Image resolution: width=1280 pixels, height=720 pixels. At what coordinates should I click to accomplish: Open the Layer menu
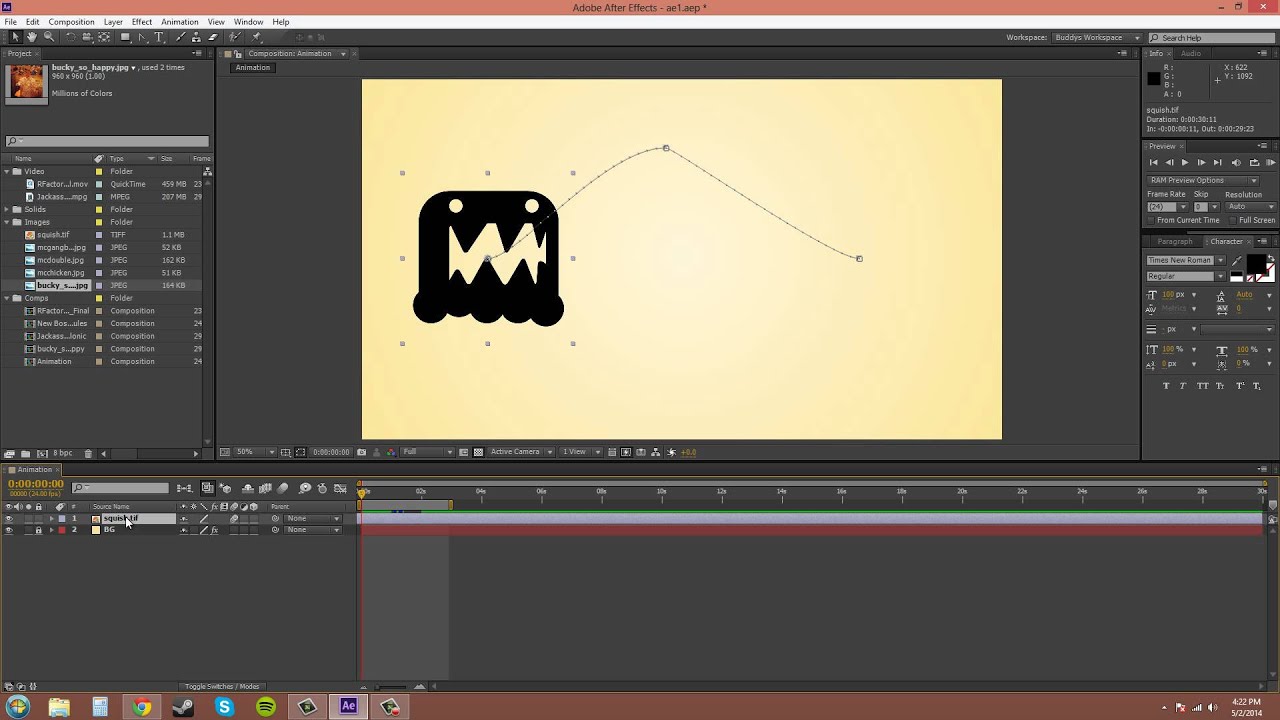[x=113, y=22]
